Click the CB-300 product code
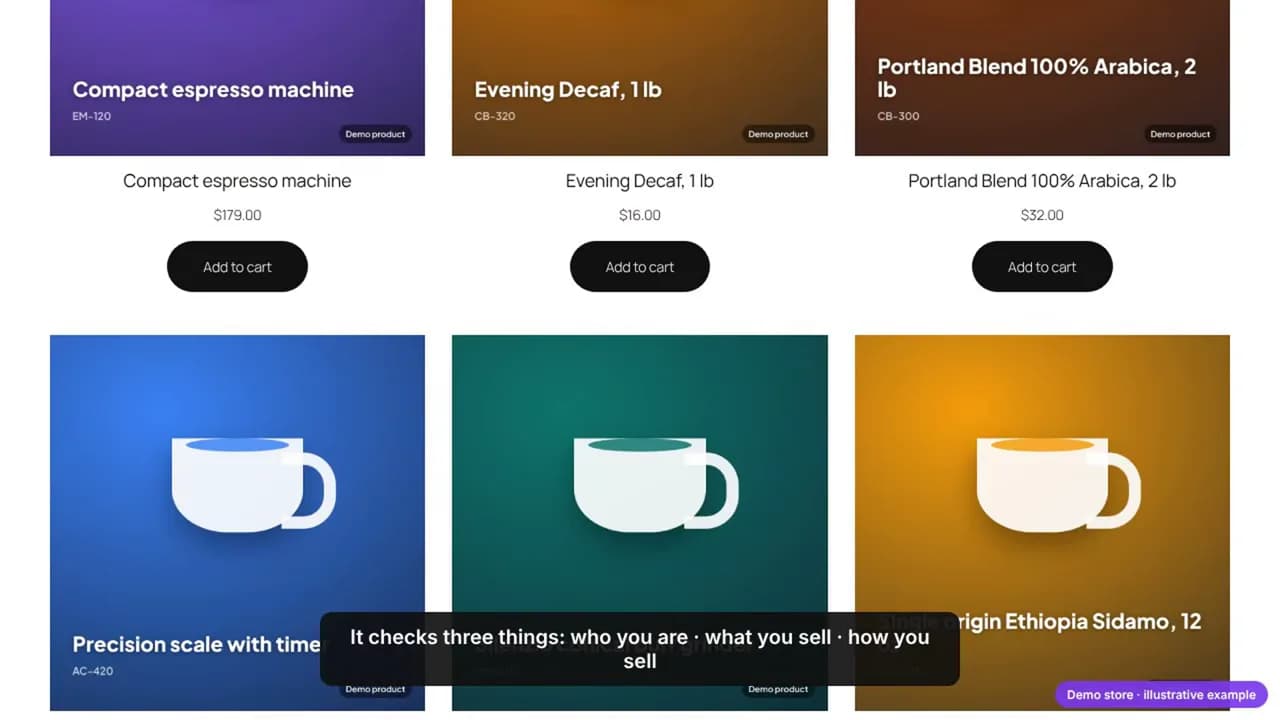 (x=898, y=116)
